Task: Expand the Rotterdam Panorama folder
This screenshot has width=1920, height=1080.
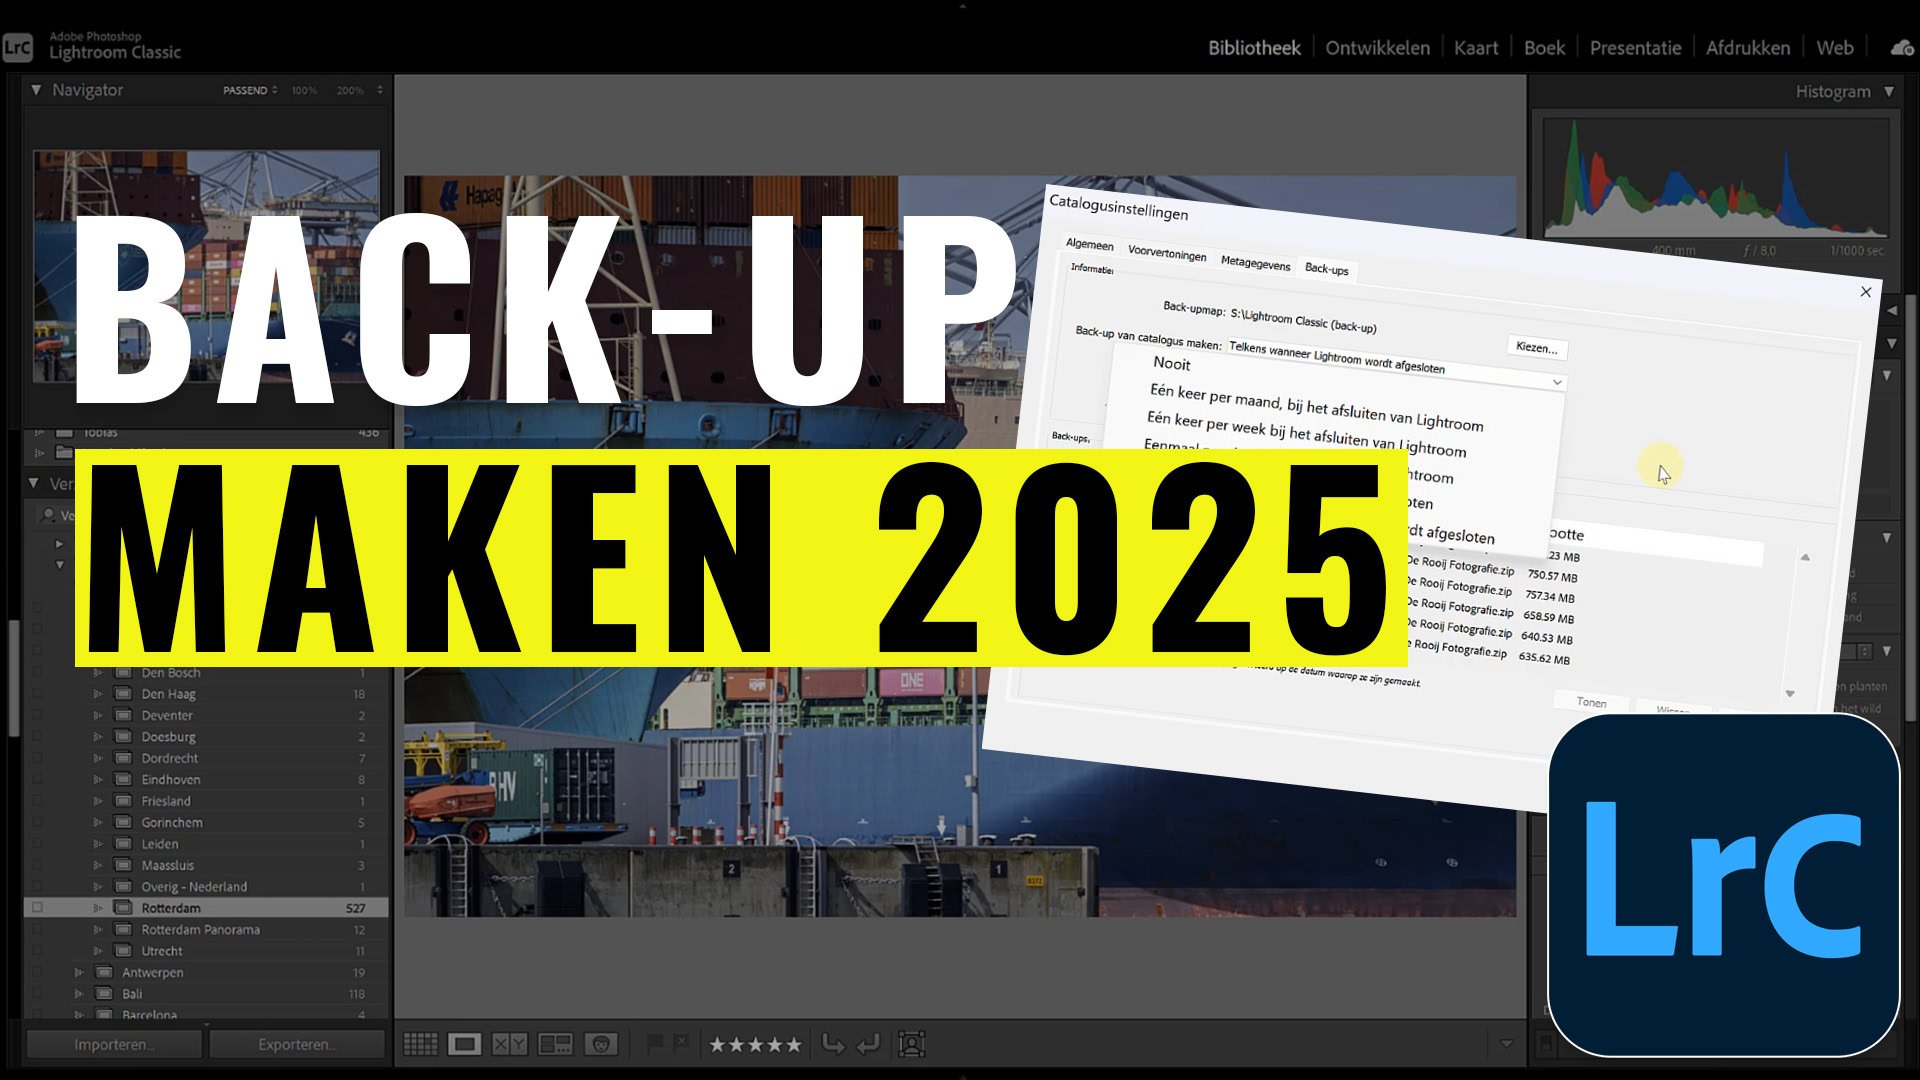Action: [x=98, y=929]
